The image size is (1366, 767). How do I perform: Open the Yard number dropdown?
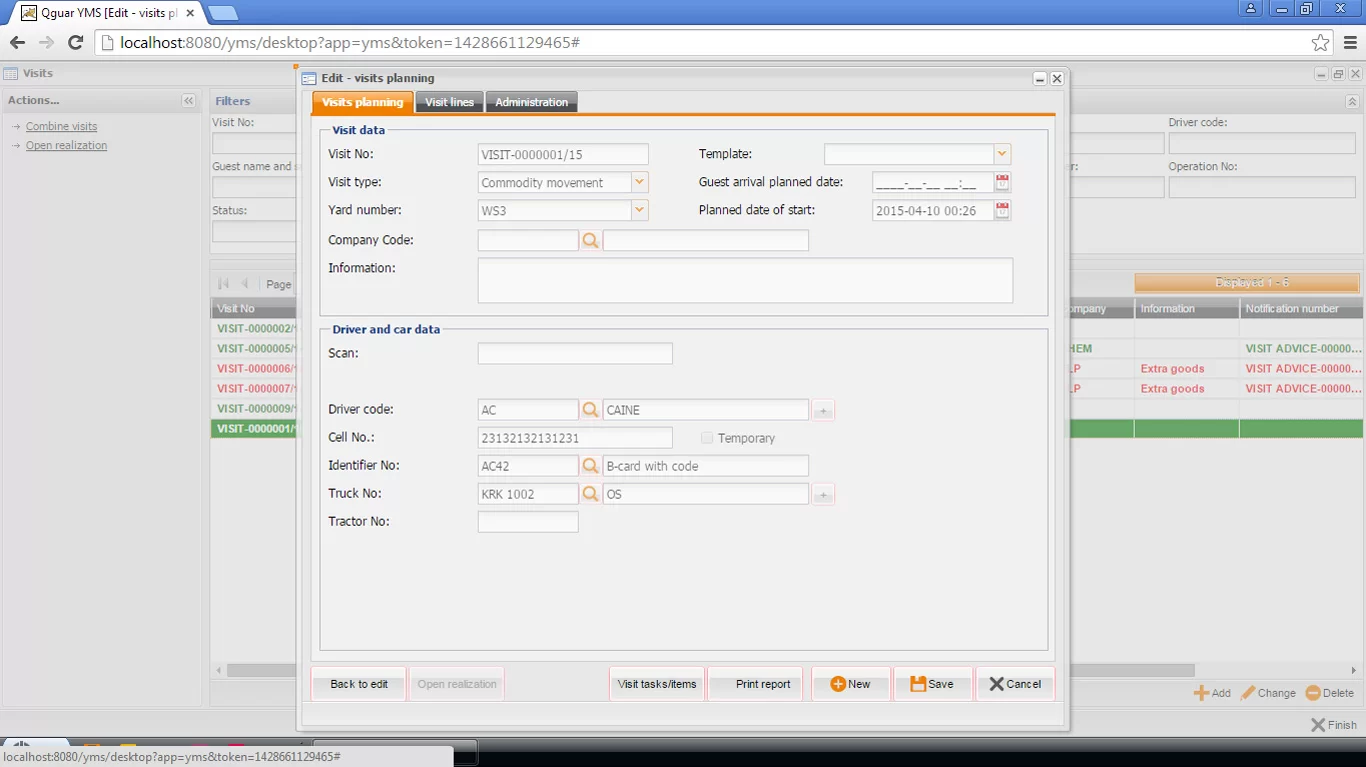click(x=641, y=210)
